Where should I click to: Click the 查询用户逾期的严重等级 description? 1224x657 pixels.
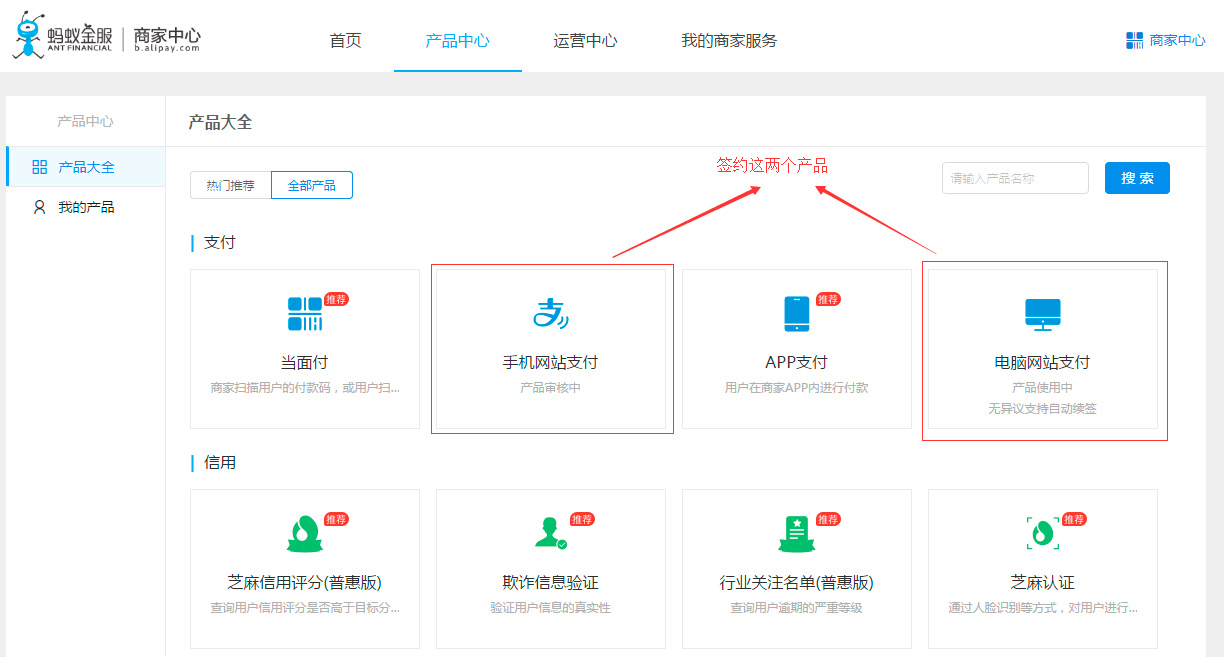click(x=797, y=607)
